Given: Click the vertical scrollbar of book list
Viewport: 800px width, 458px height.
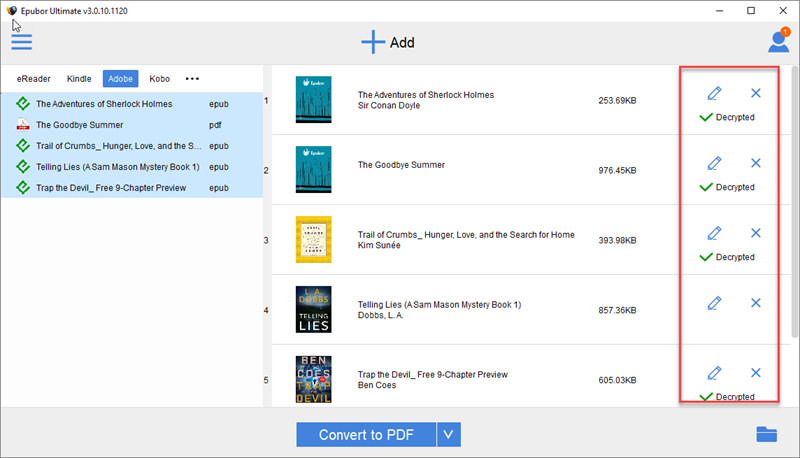Looking at the screenshot, I should click(794, 201).
